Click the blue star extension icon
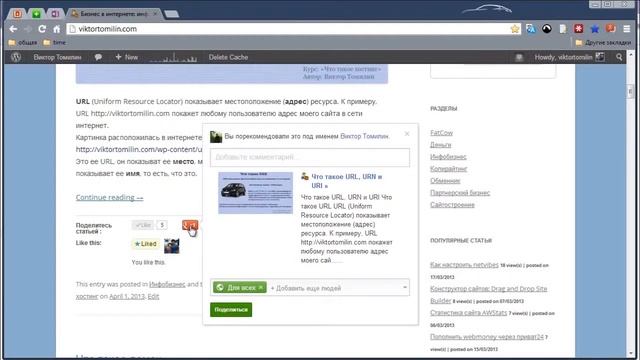The height and width of the screenshot is (360, 640). [x=594, y=29]
